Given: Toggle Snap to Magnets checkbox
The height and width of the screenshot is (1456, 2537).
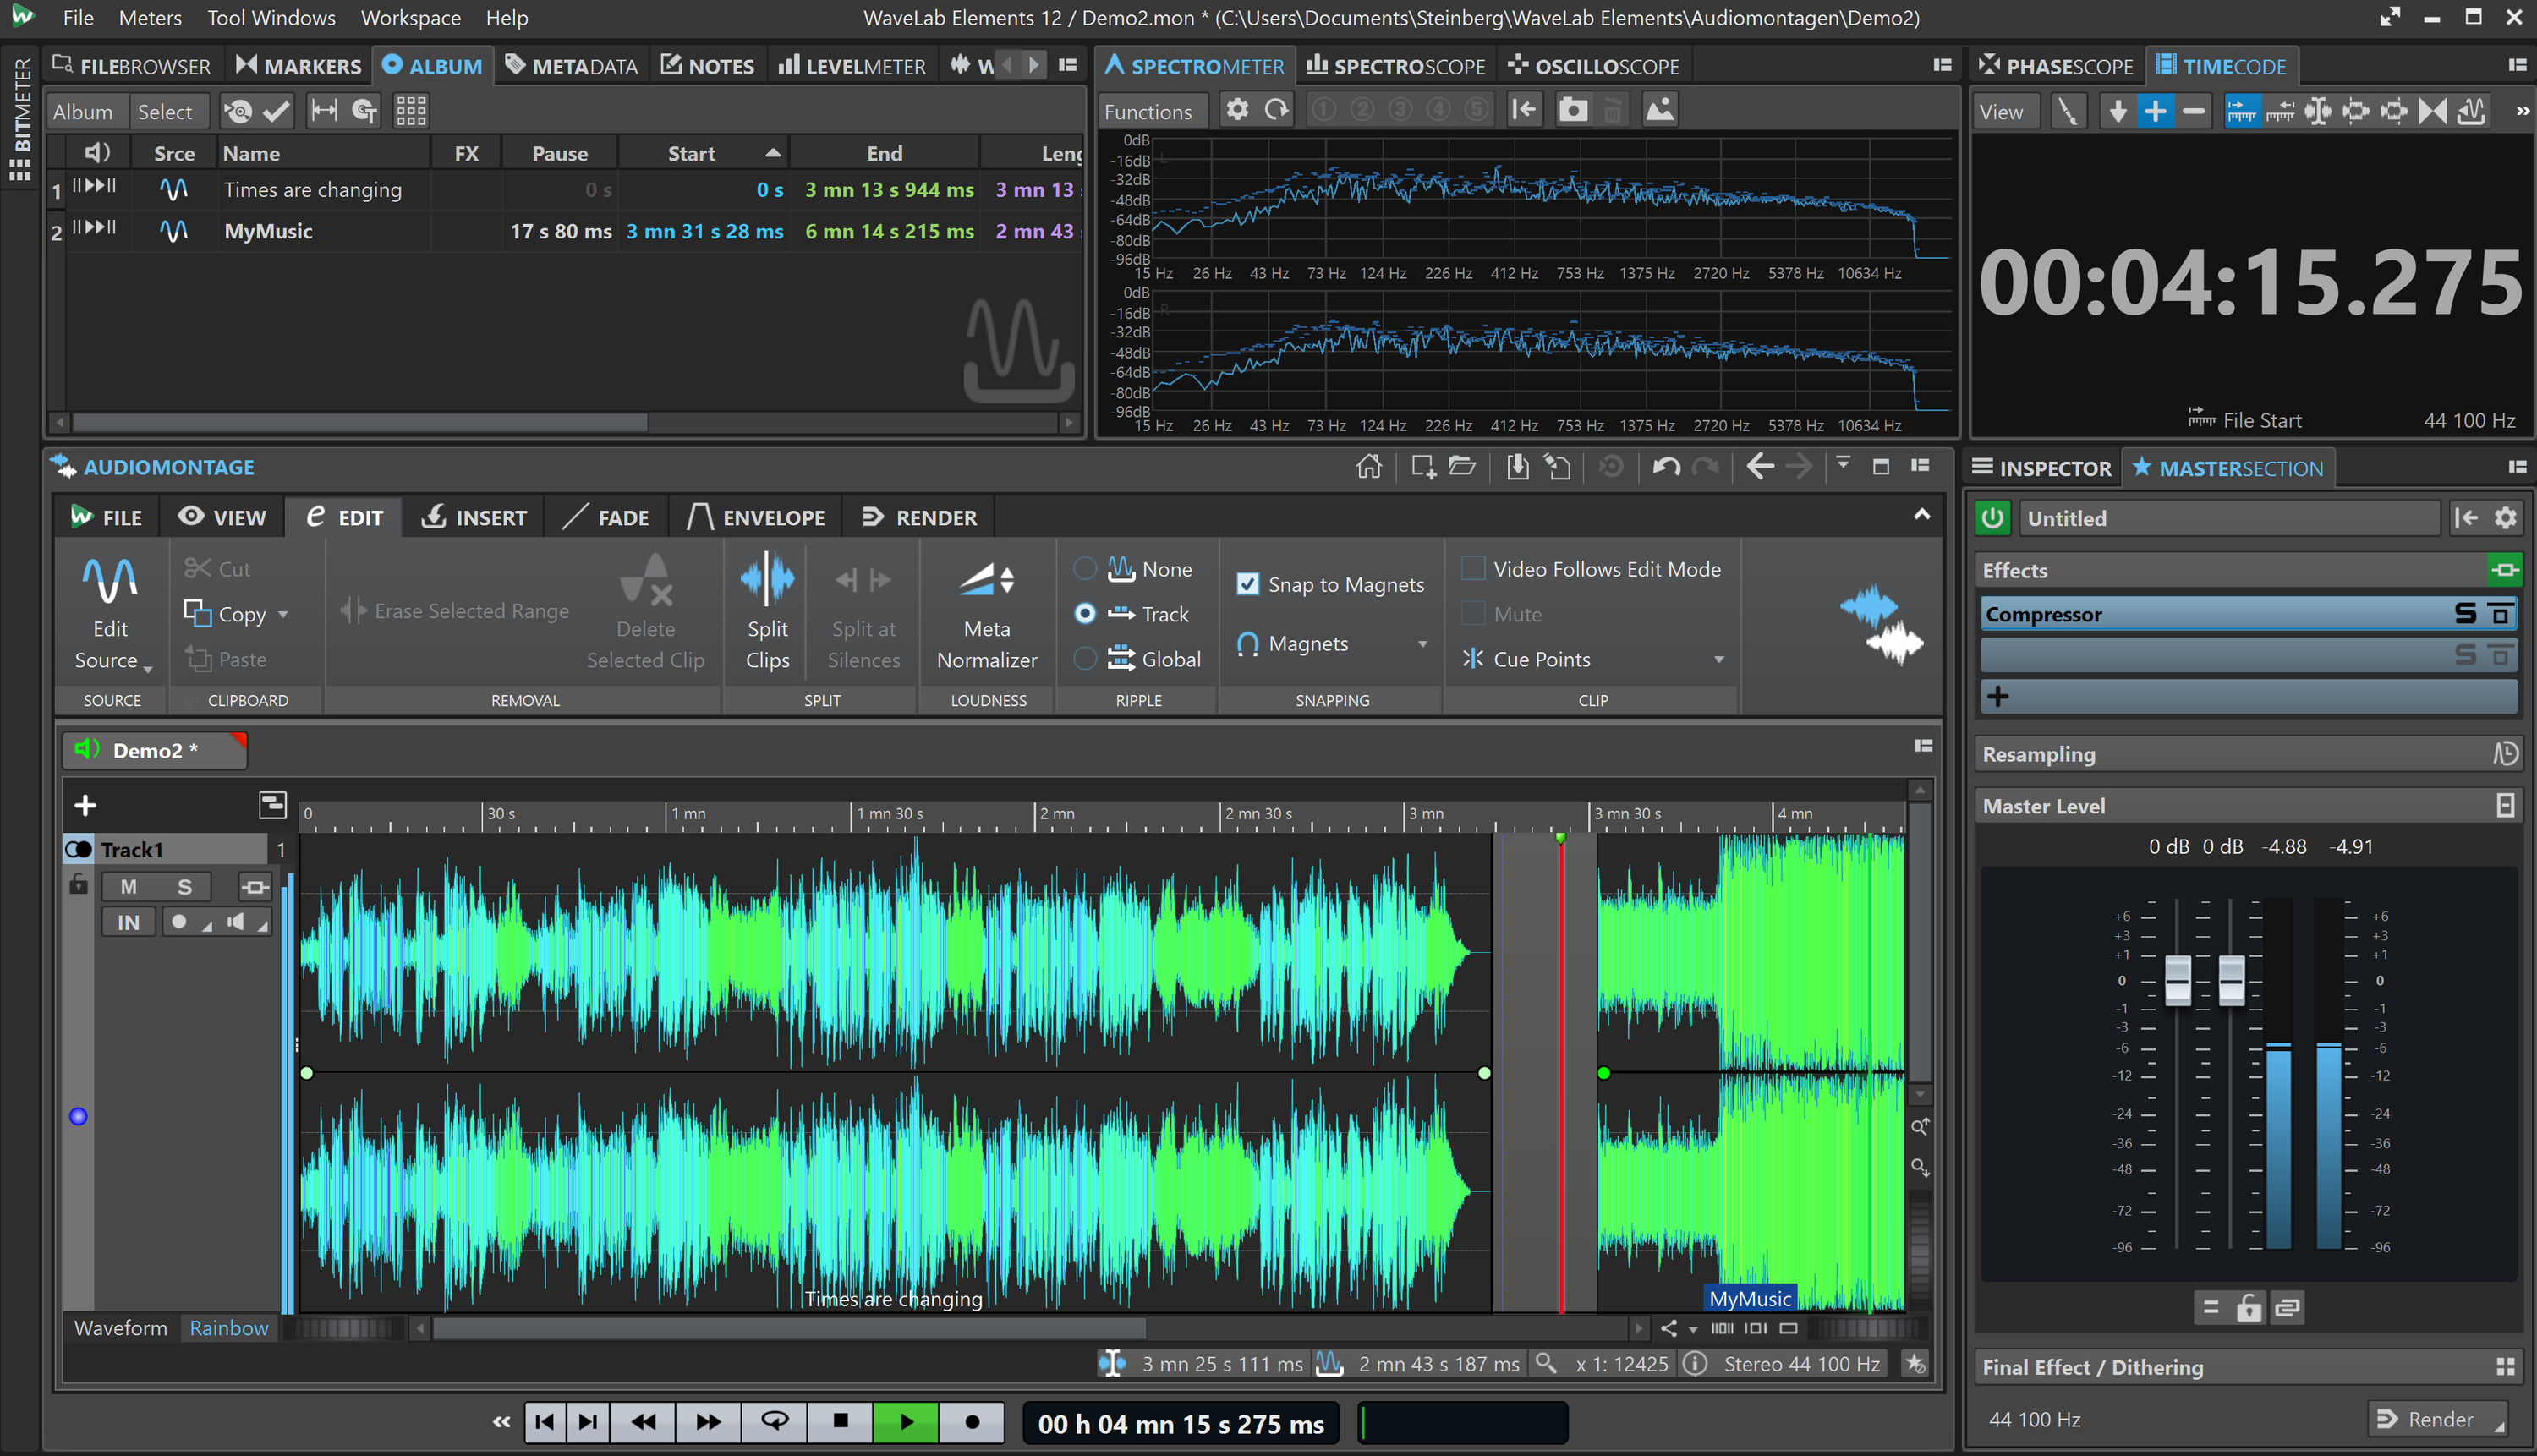Looking at the screenshot, I should [x=1247, y=583].
